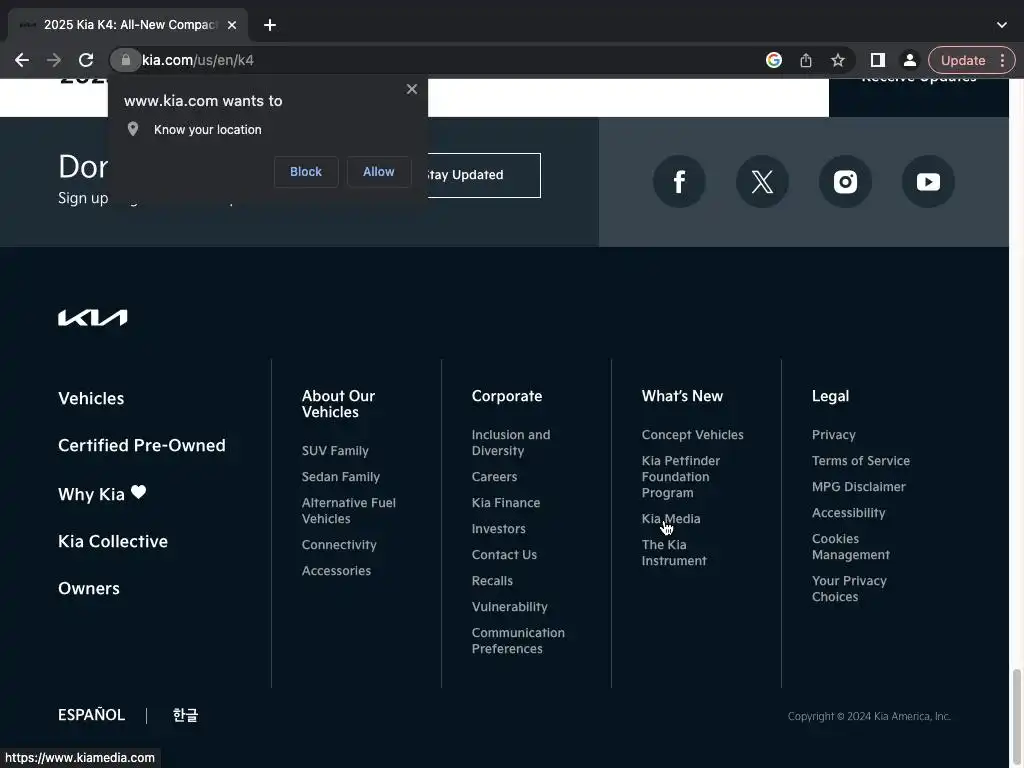Bookmark this page with star icon

(x=838, y=60)
